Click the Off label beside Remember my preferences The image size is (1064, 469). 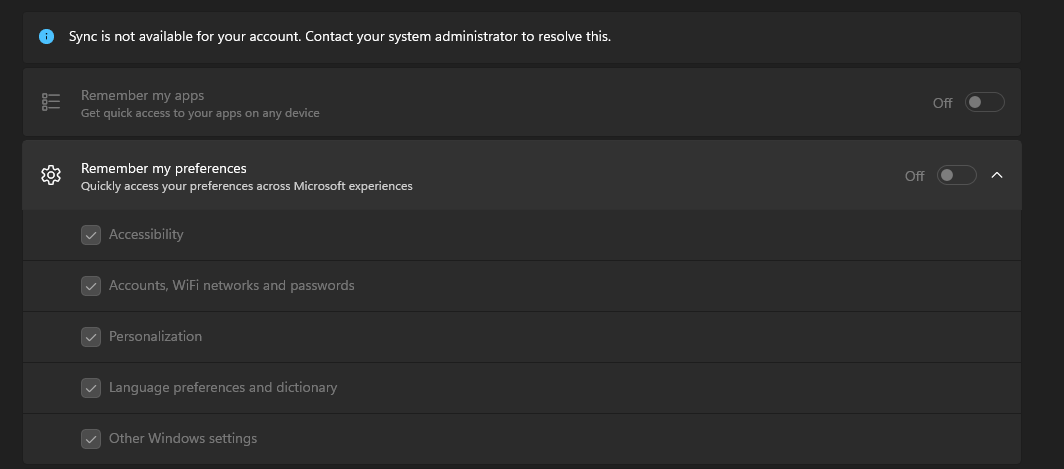914,176
